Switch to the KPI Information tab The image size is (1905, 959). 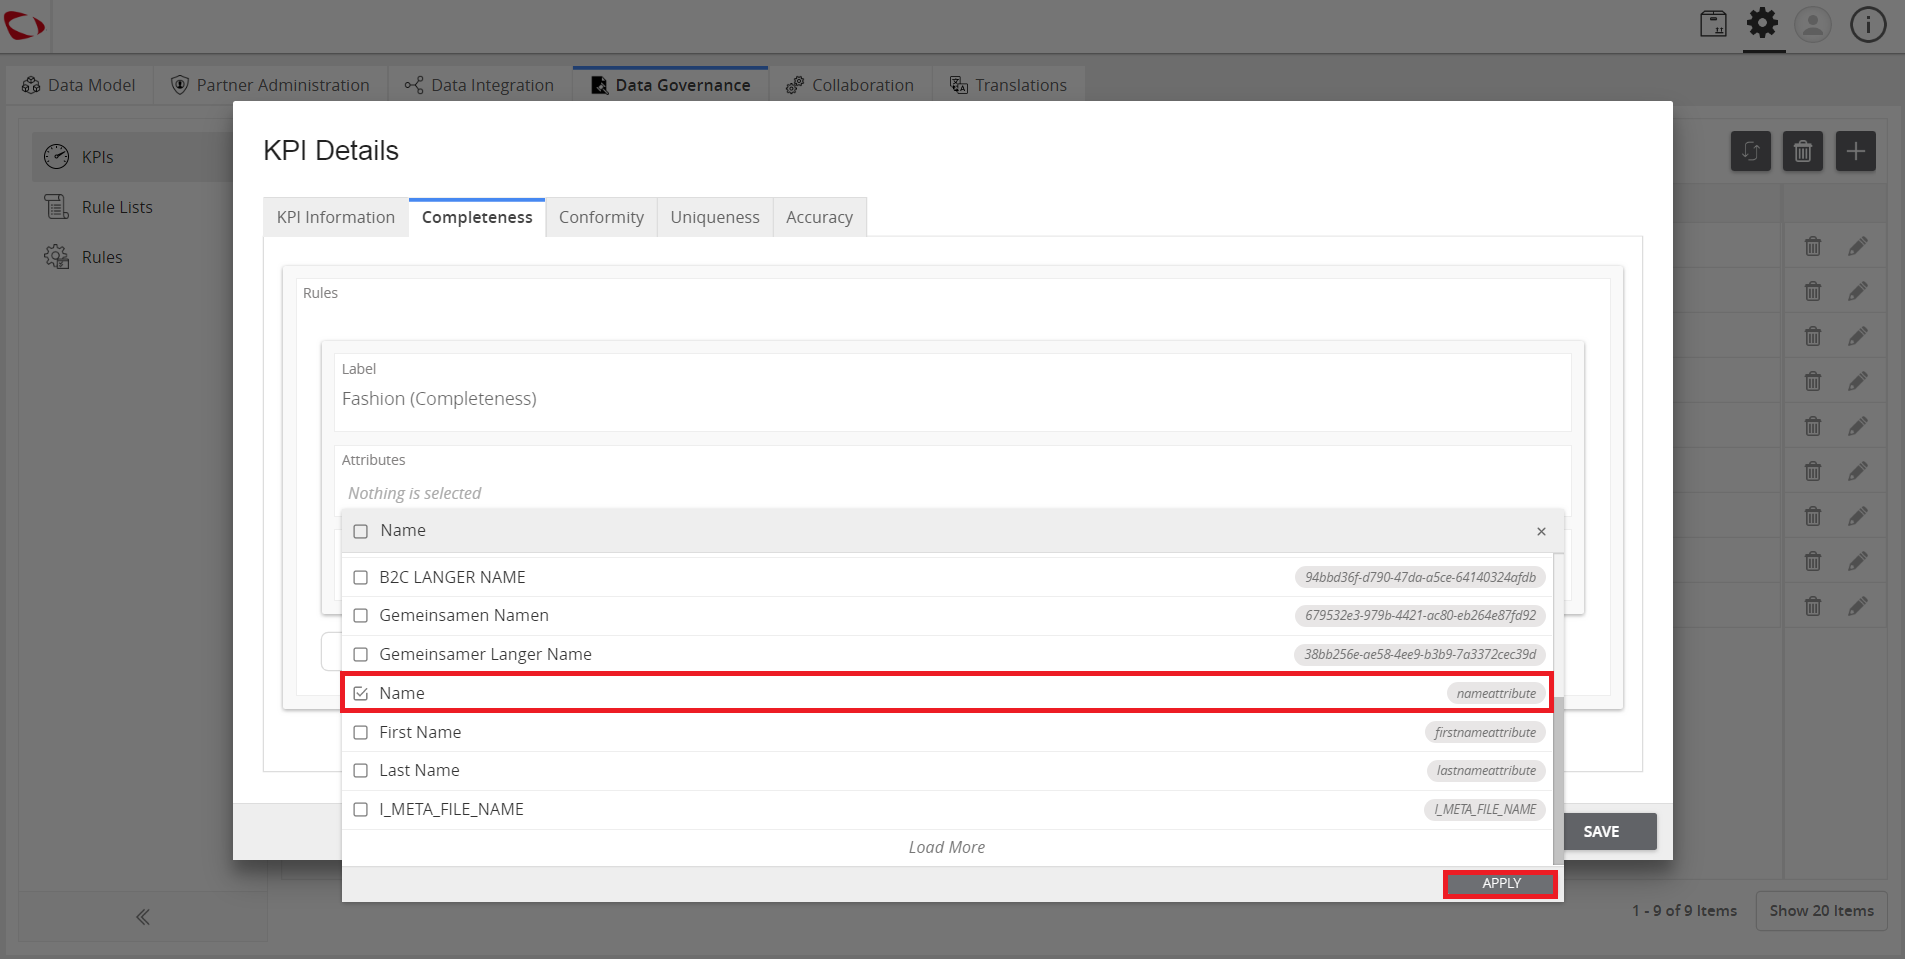coord(336,217)
